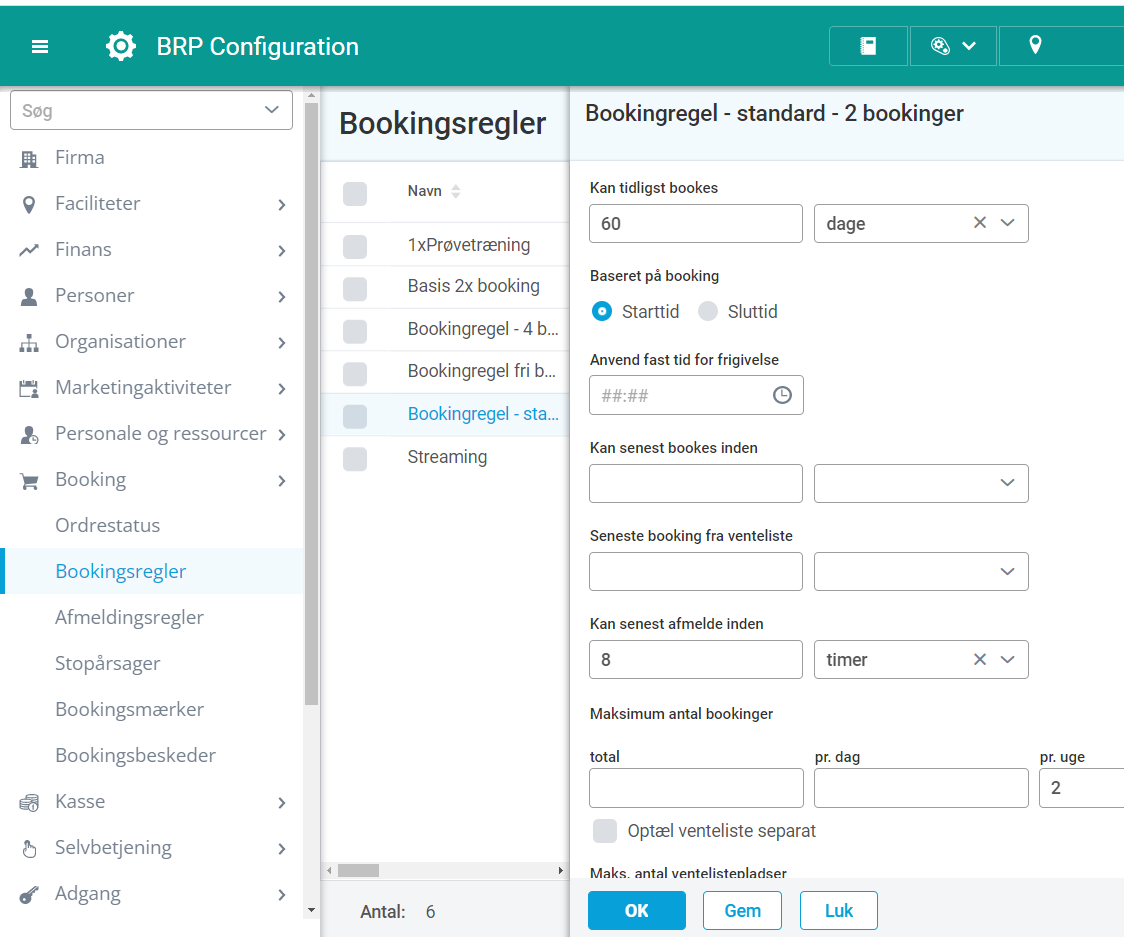Open Bookingsmærker in the sidebar
Viewport: 1124px width, 937px height.
pyautogui.click(x=129, y=709)
